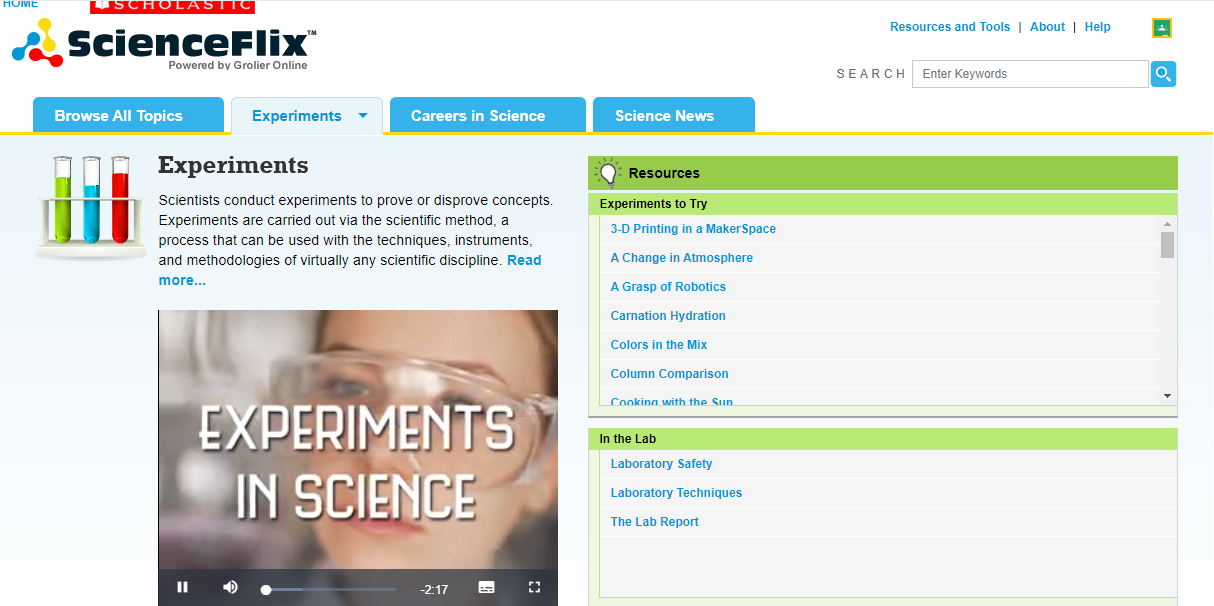
Task: Click the -2:17 remaining time display
Action: [x=434, y=589]
